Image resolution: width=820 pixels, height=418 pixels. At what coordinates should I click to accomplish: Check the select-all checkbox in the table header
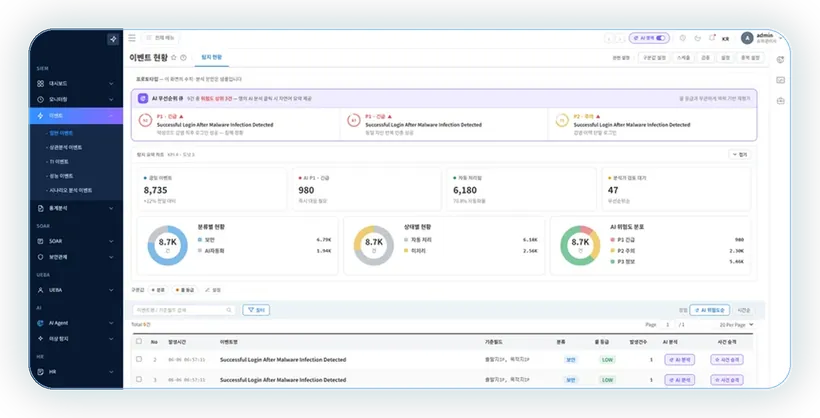139,342
